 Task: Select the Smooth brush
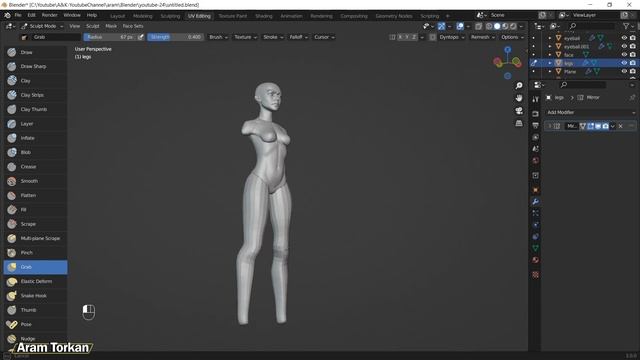coord(35,181)
